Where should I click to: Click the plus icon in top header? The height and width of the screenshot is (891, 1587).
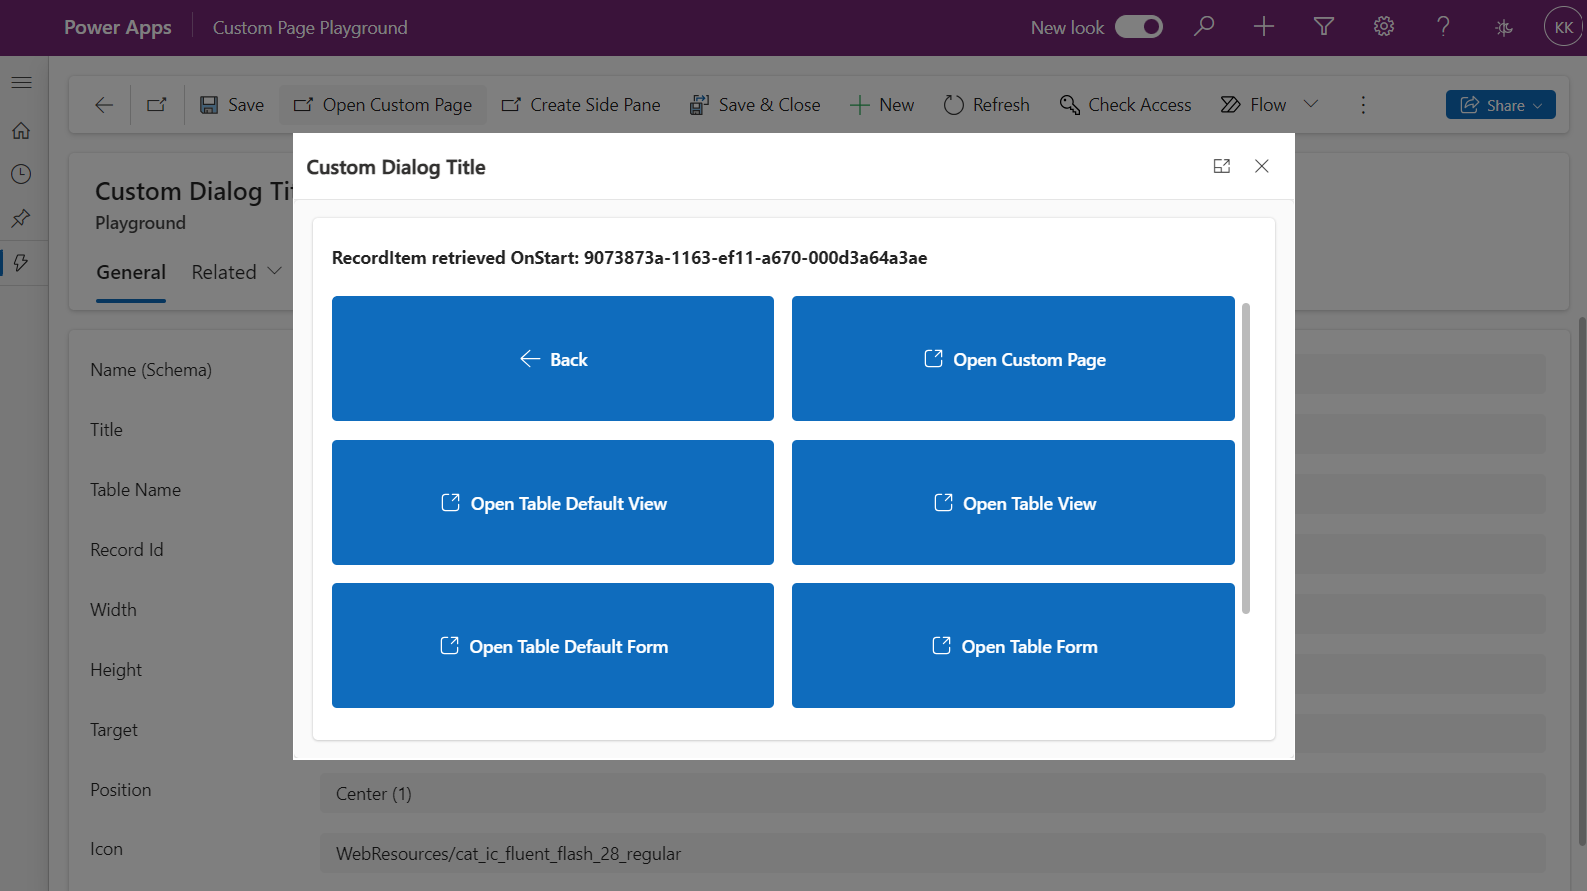pyautogui.click(x=1264, y=27)
